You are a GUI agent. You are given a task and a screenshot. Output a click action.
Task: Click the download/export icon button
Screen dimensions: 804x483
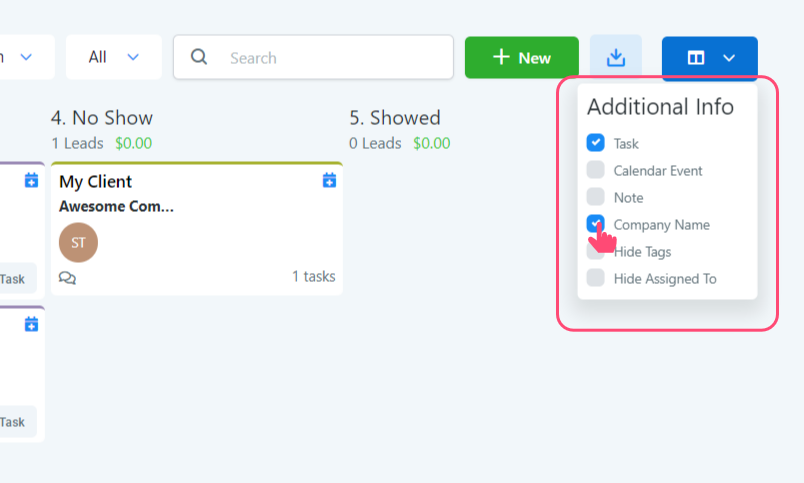tap(616, 58)
